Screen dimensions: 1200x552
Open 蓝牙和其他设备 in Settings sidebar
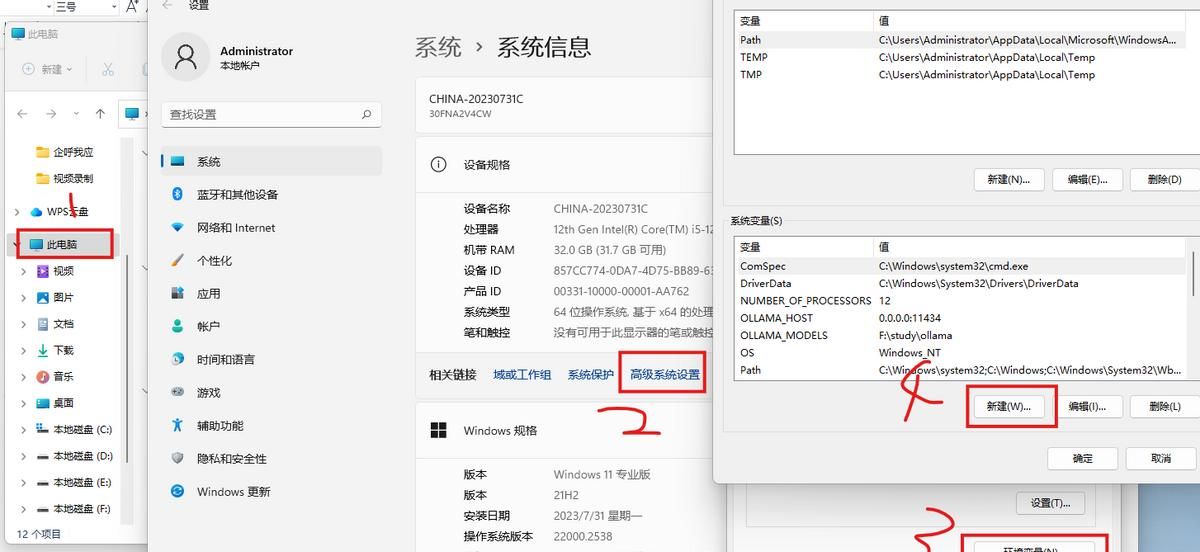pyautogui.click(x=237, y=194)
